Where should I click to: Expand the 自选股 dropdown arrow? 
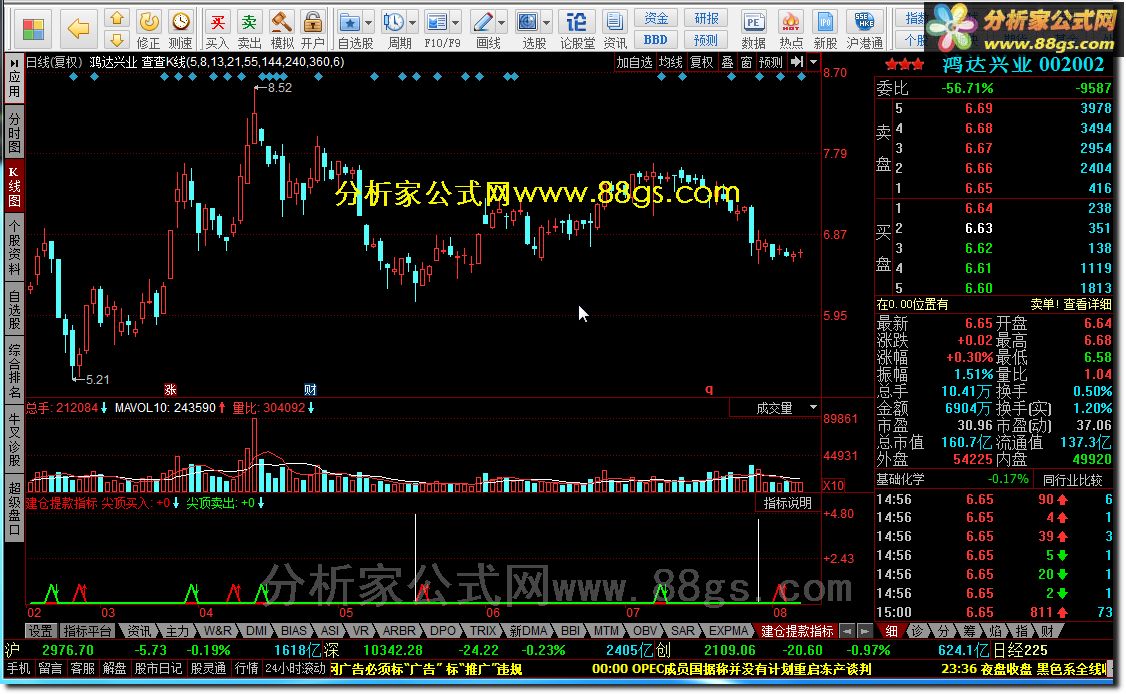pyautogui.click(x=368, y=23)
